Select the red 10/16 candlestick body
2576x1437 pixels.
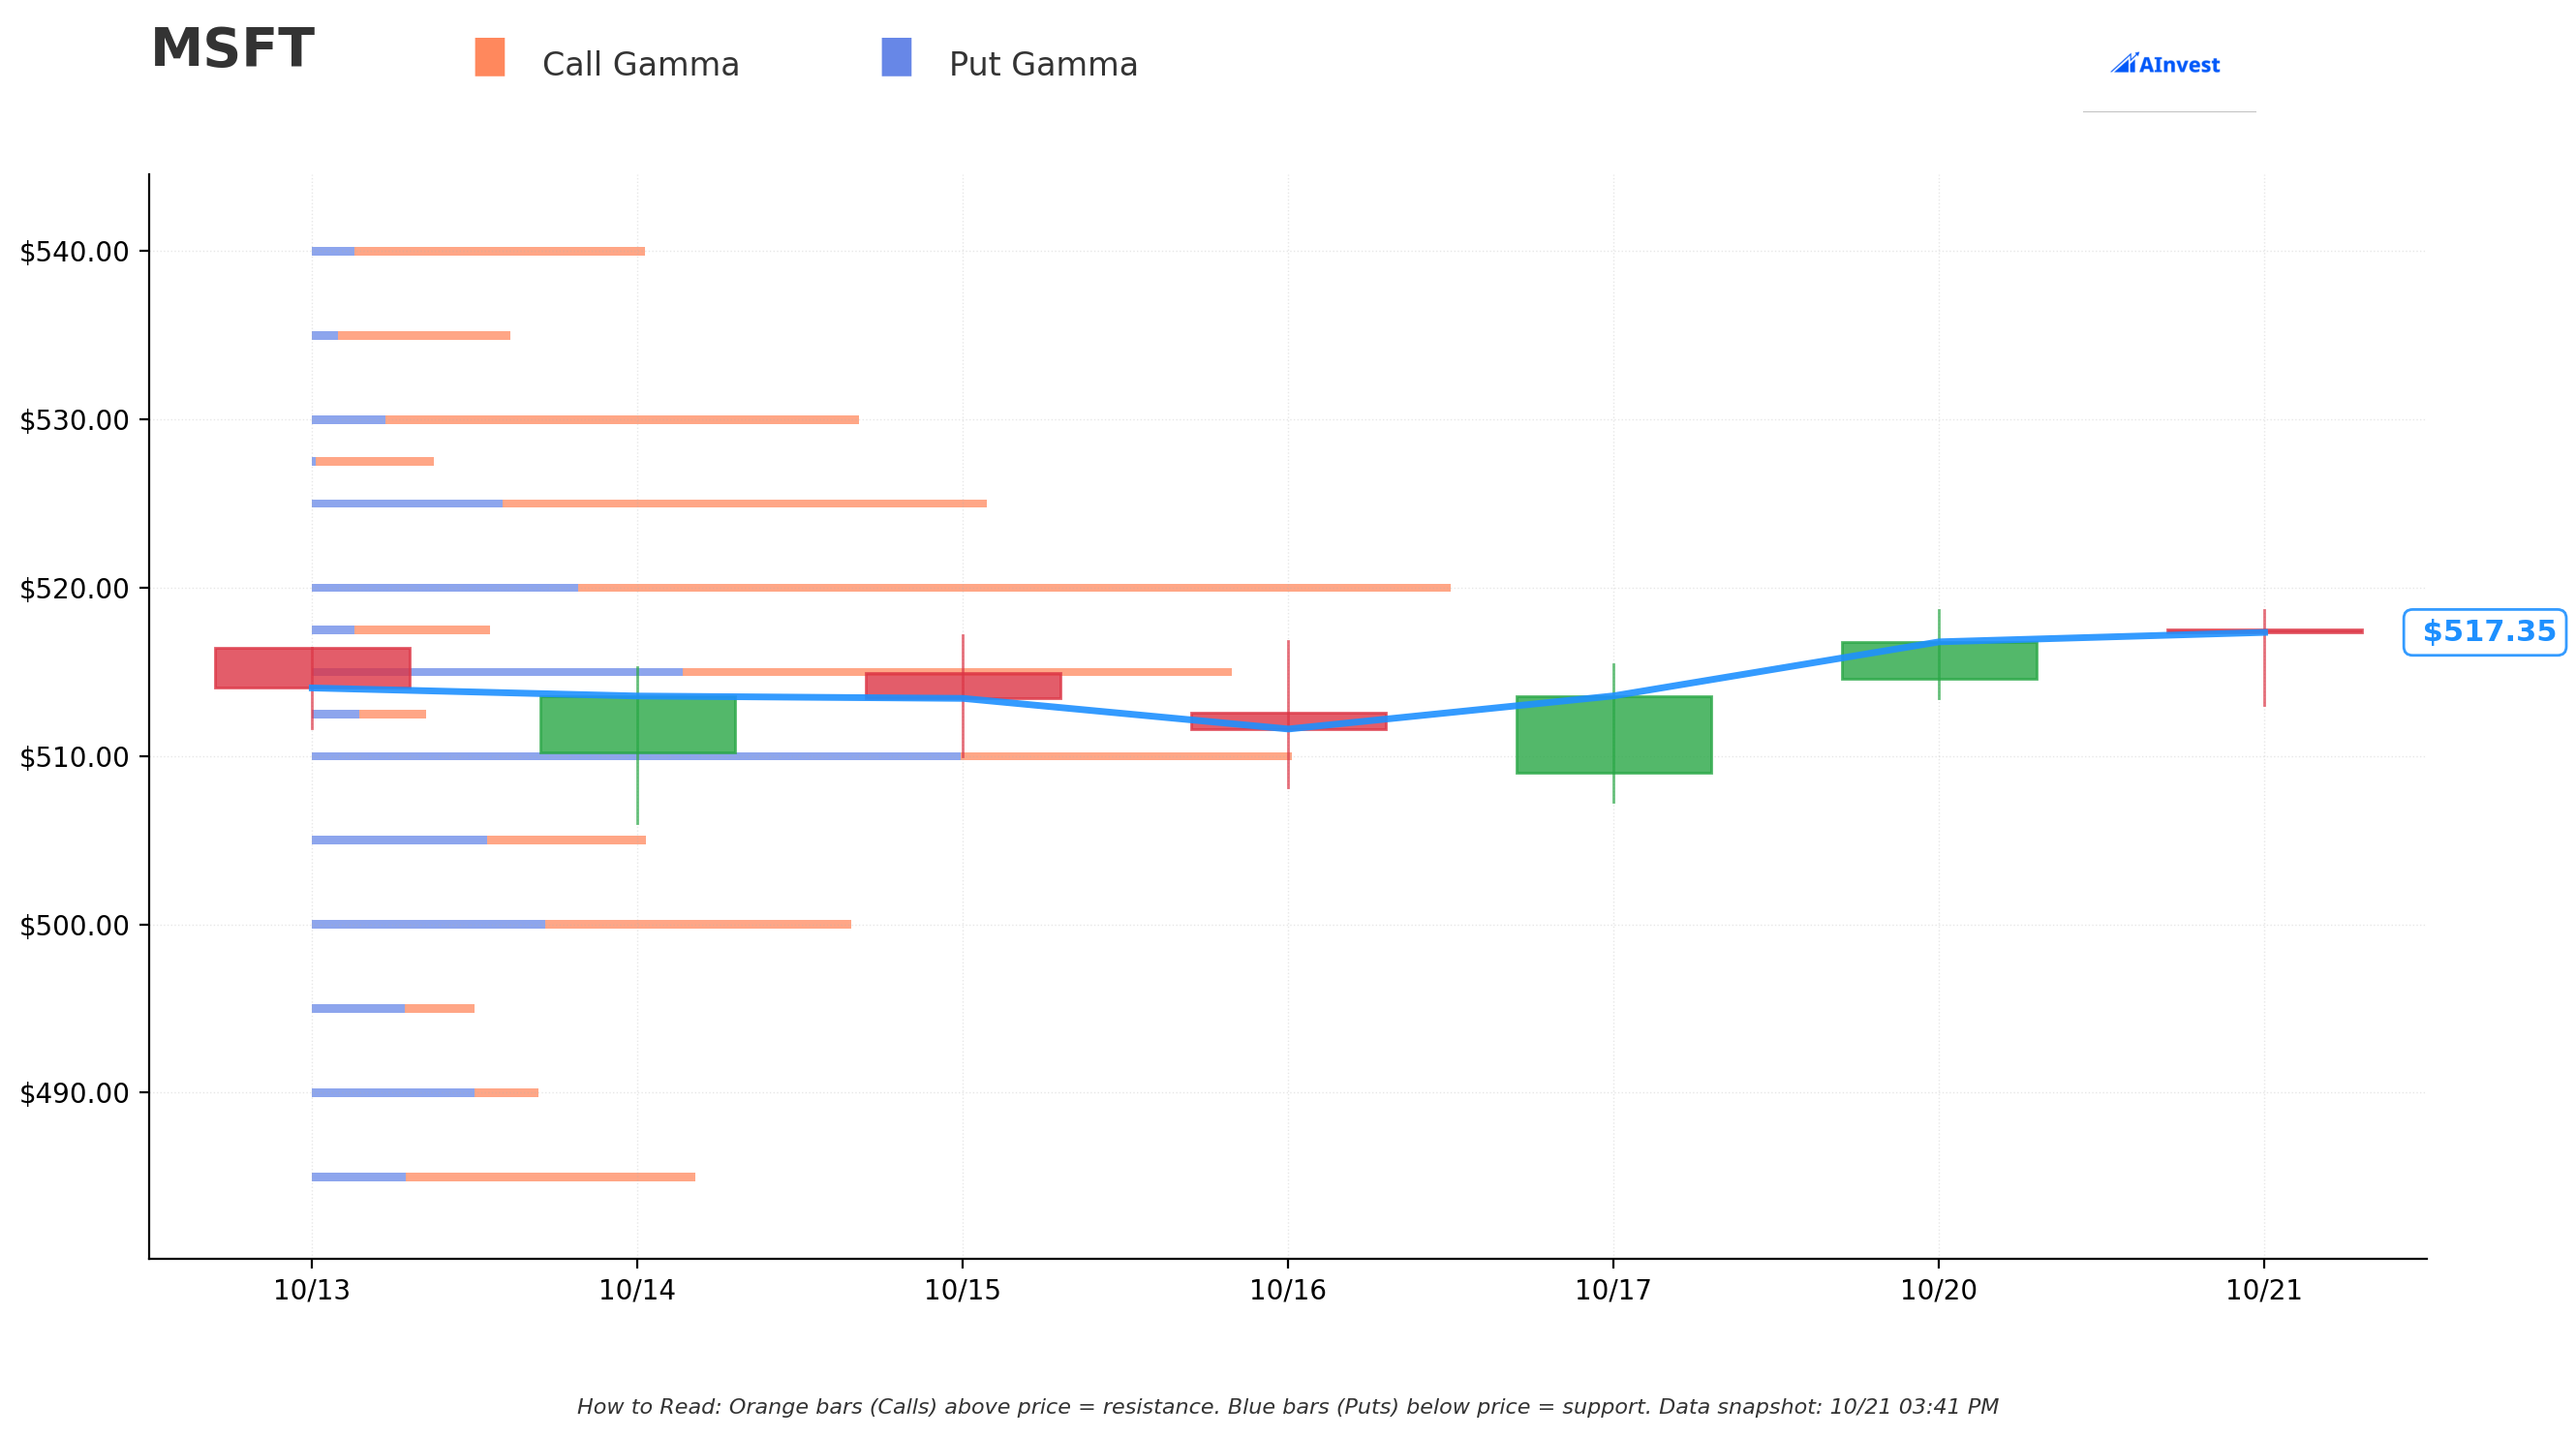pos(1288,721)
